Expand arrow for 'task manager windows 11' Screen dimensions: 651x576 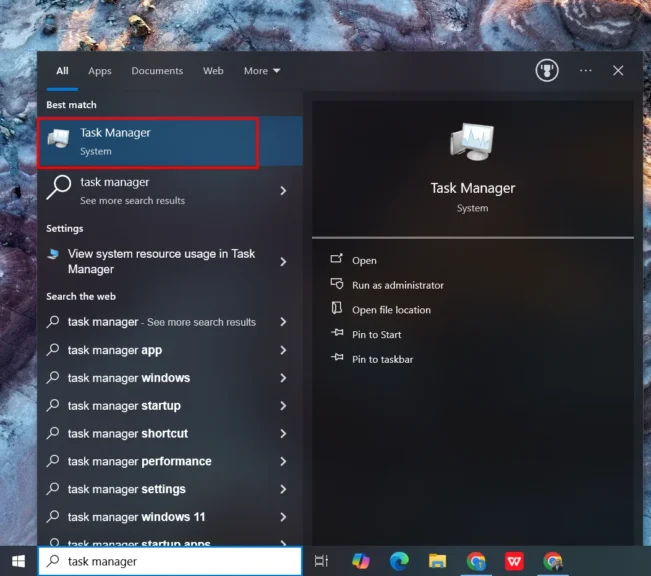283,517
